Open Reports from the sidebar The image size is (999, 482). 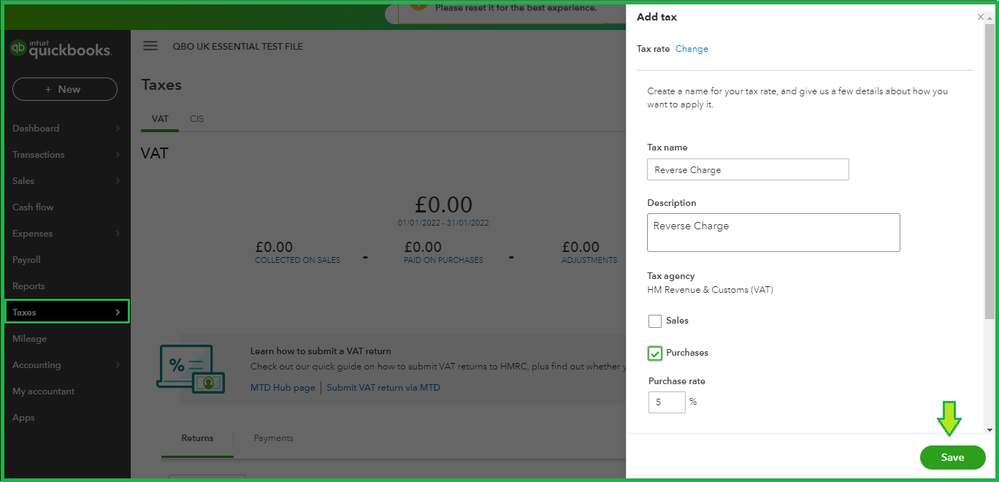click(29, 286)
